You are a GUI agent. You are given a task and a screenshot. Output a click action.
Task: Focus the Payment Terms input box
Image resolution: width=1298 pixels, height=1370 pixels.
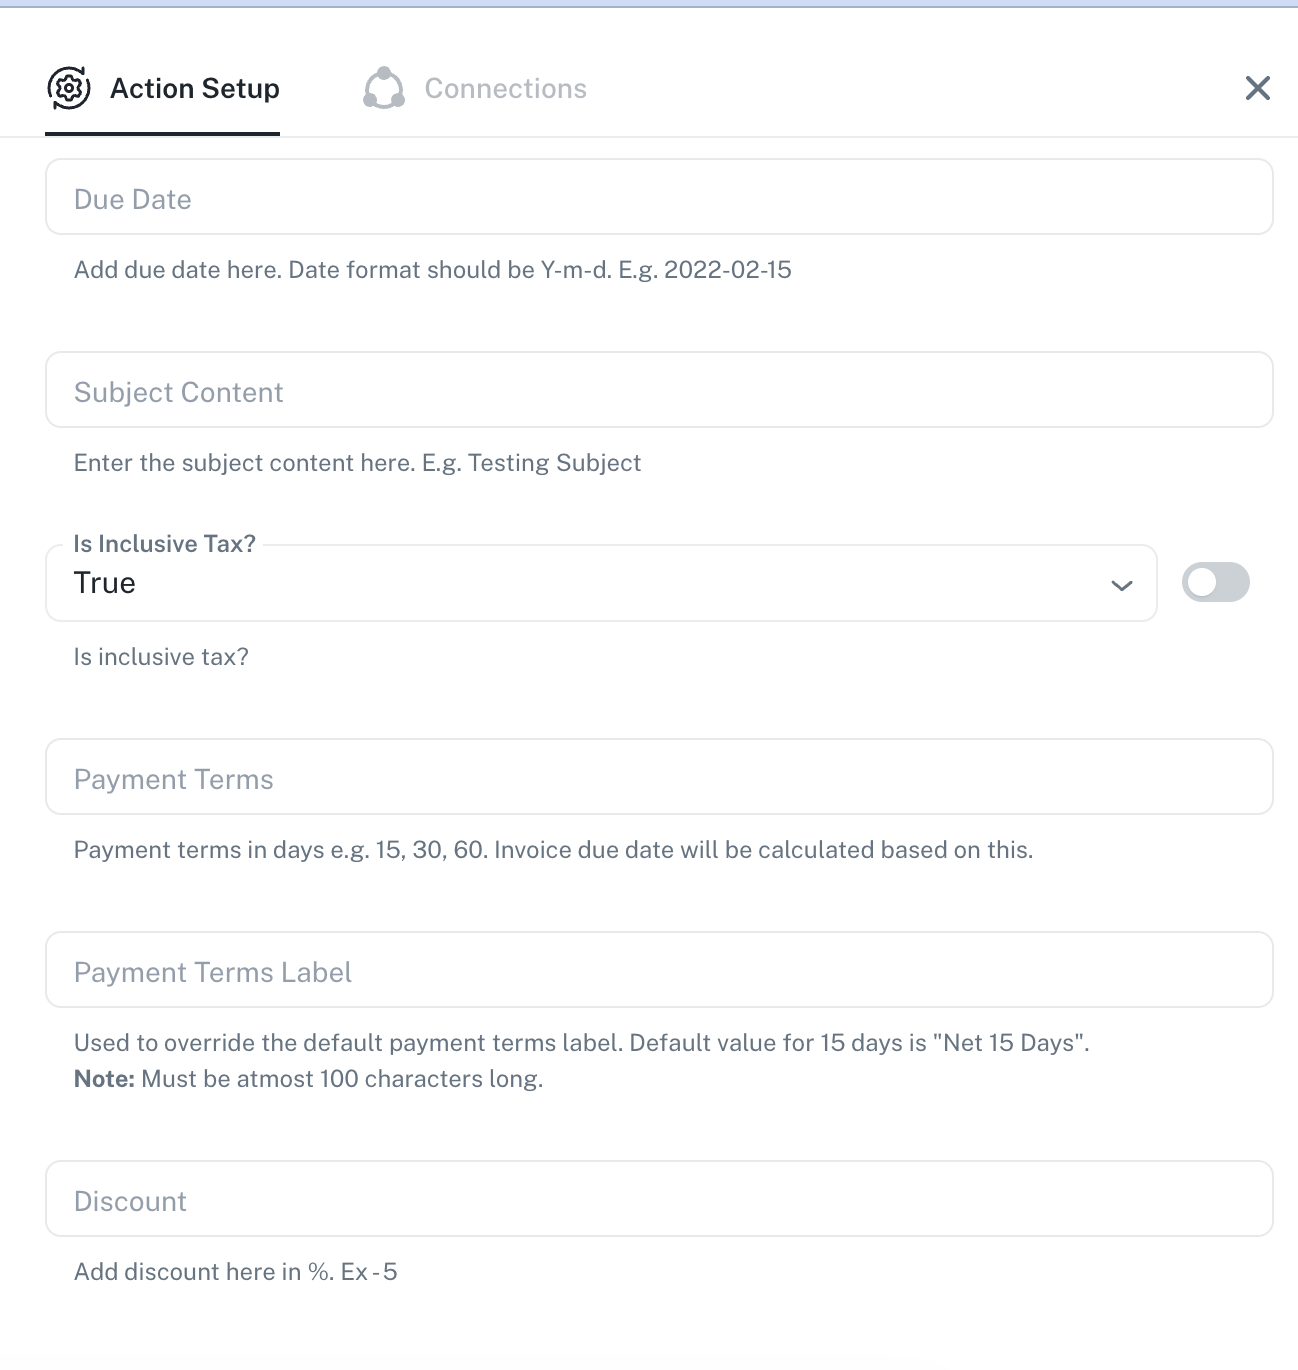659,778
